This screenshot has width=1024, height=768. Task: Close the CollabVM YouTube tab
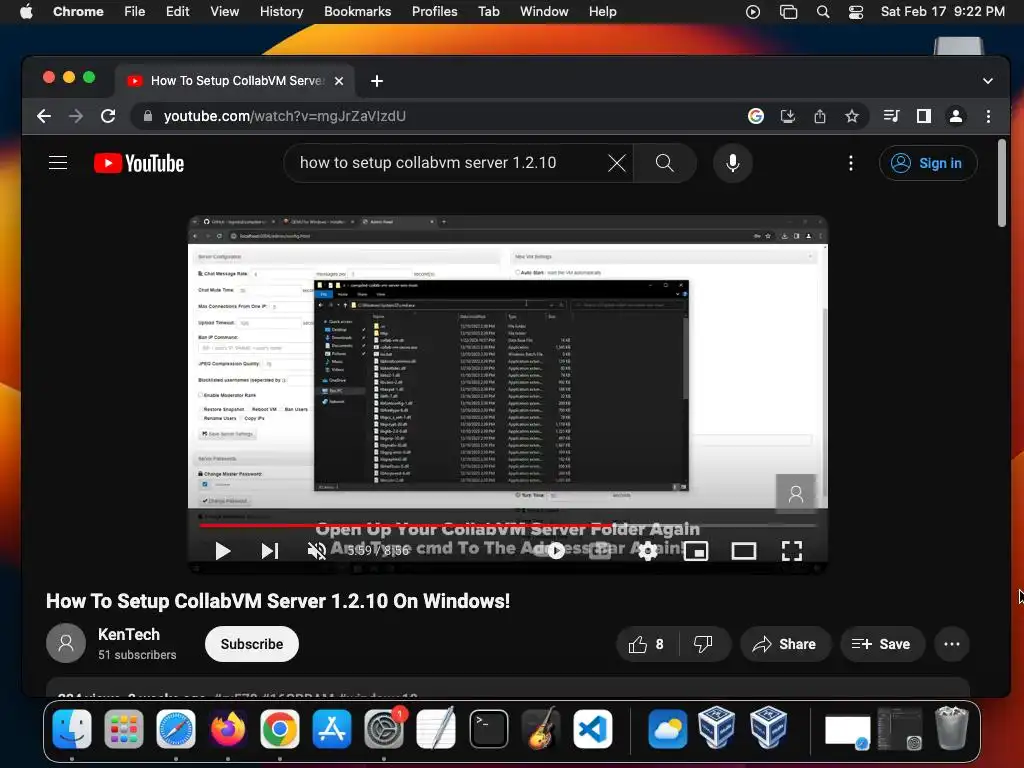(339, 81)
